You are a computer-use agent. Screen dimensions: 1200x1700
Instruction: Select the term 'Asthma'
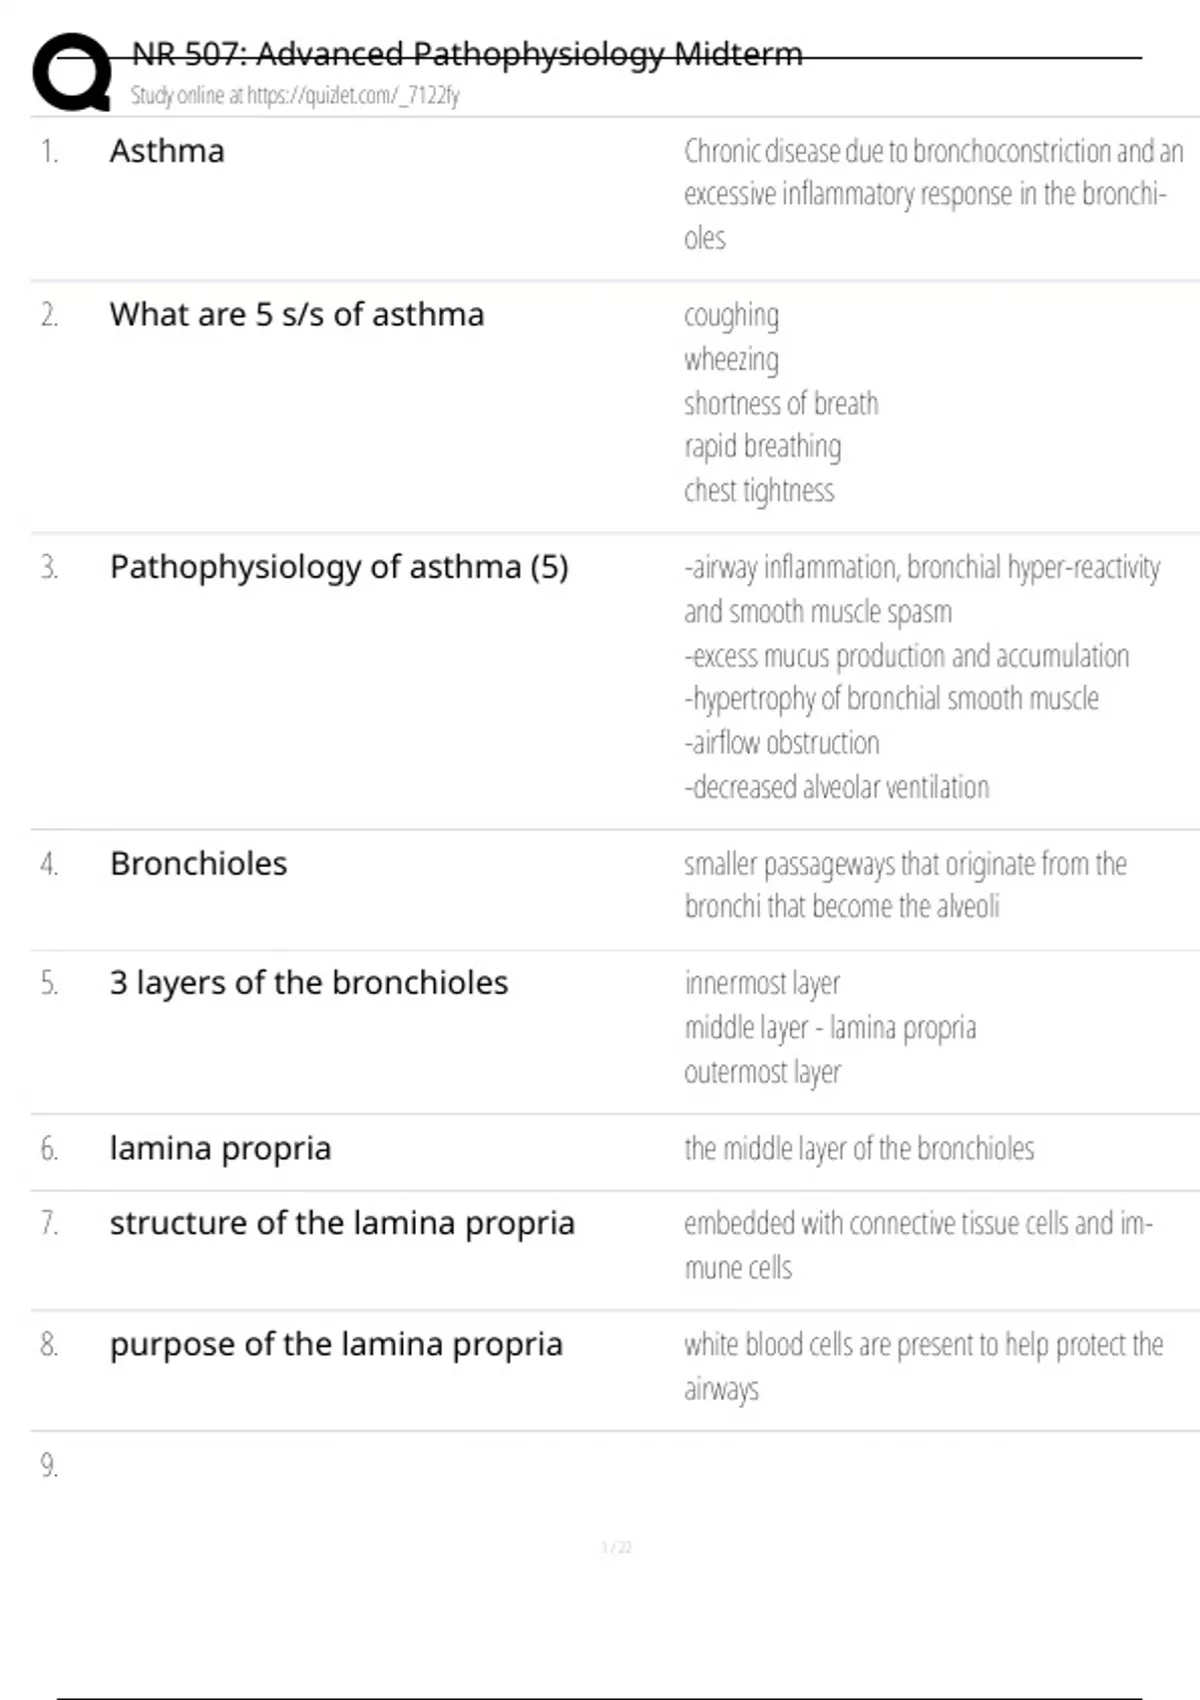point(167,151)
